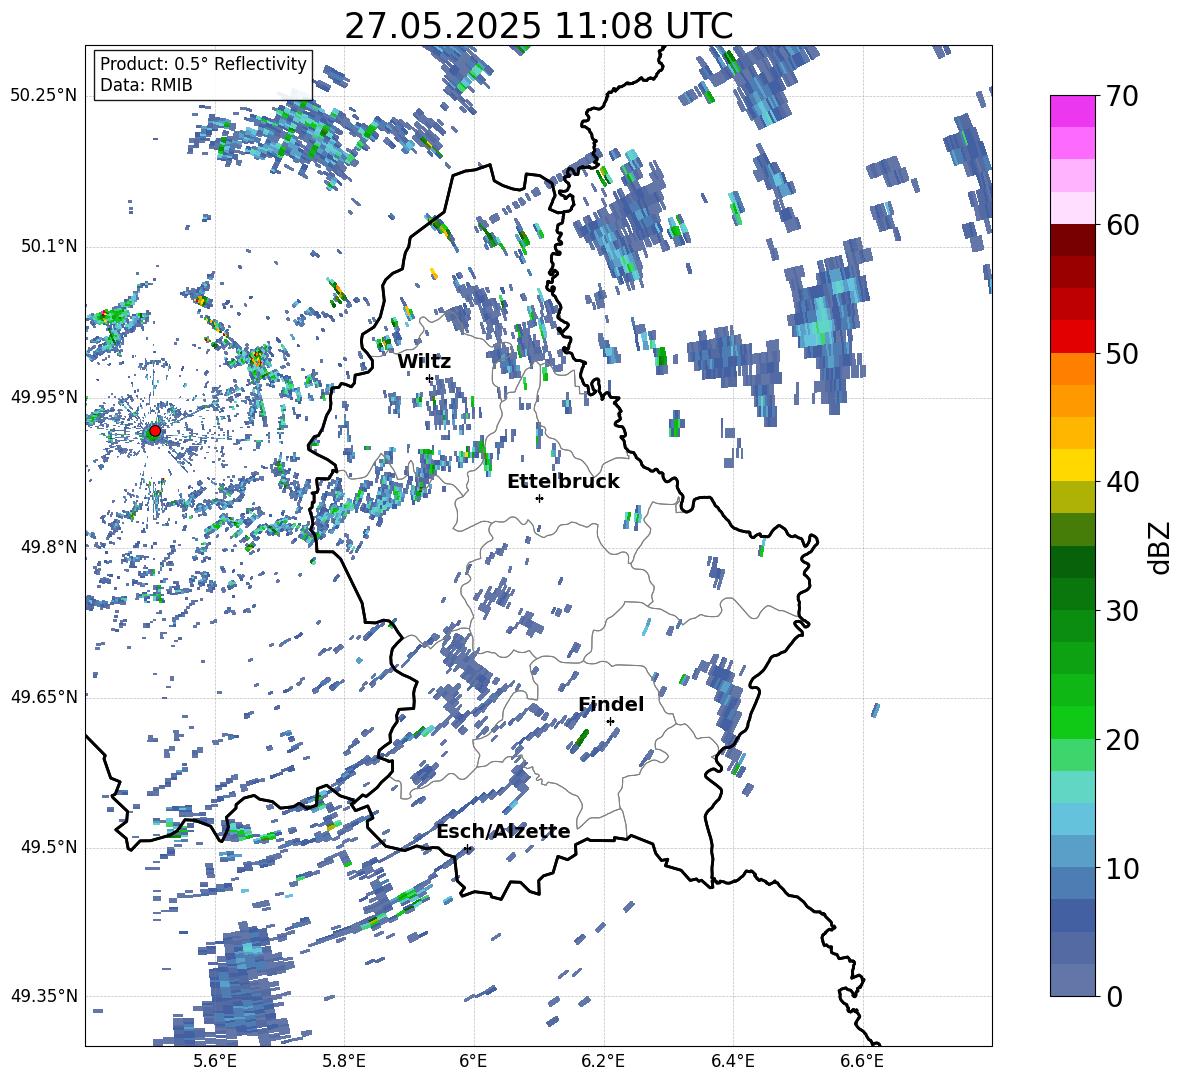1184x1081 pixels.
Task: Click the red radar location marker
Action: (x=154, y=431)
